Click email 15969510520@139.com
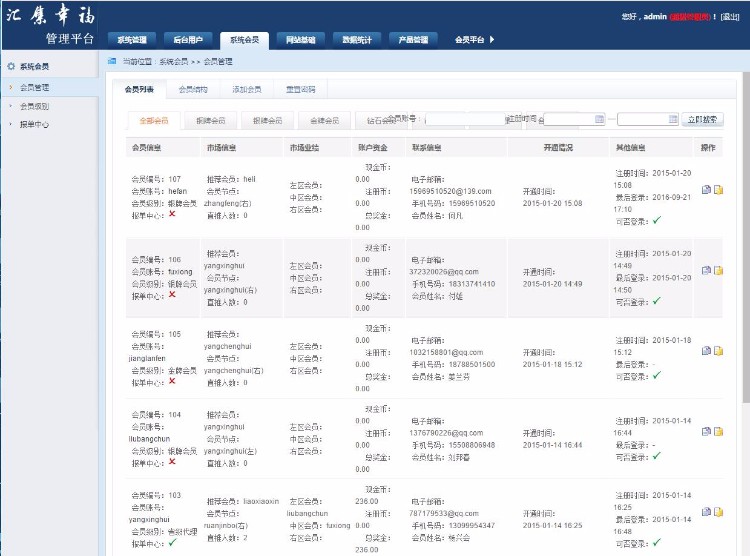The image size is (750, 556). (450, 191)
